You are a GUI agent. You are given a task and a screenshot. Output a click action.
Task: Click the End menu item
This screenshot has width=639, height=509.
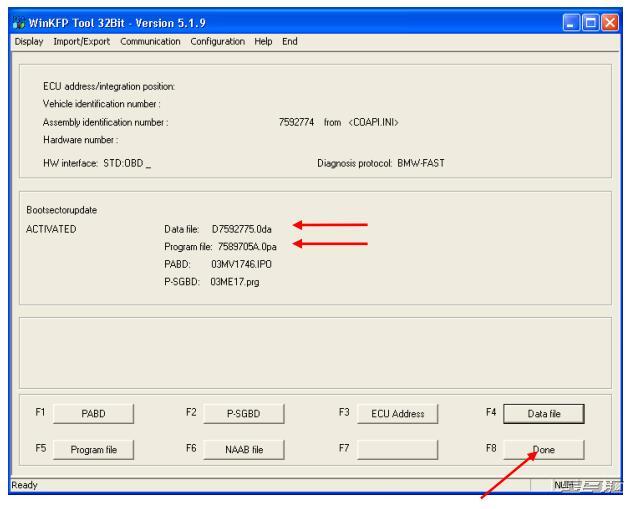290,42
